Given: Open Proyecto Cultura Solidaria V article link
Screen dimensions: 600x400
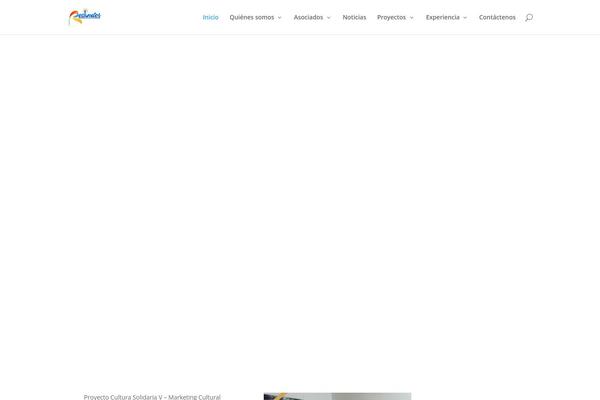Looking at the screenshot, I should point(152,397).
